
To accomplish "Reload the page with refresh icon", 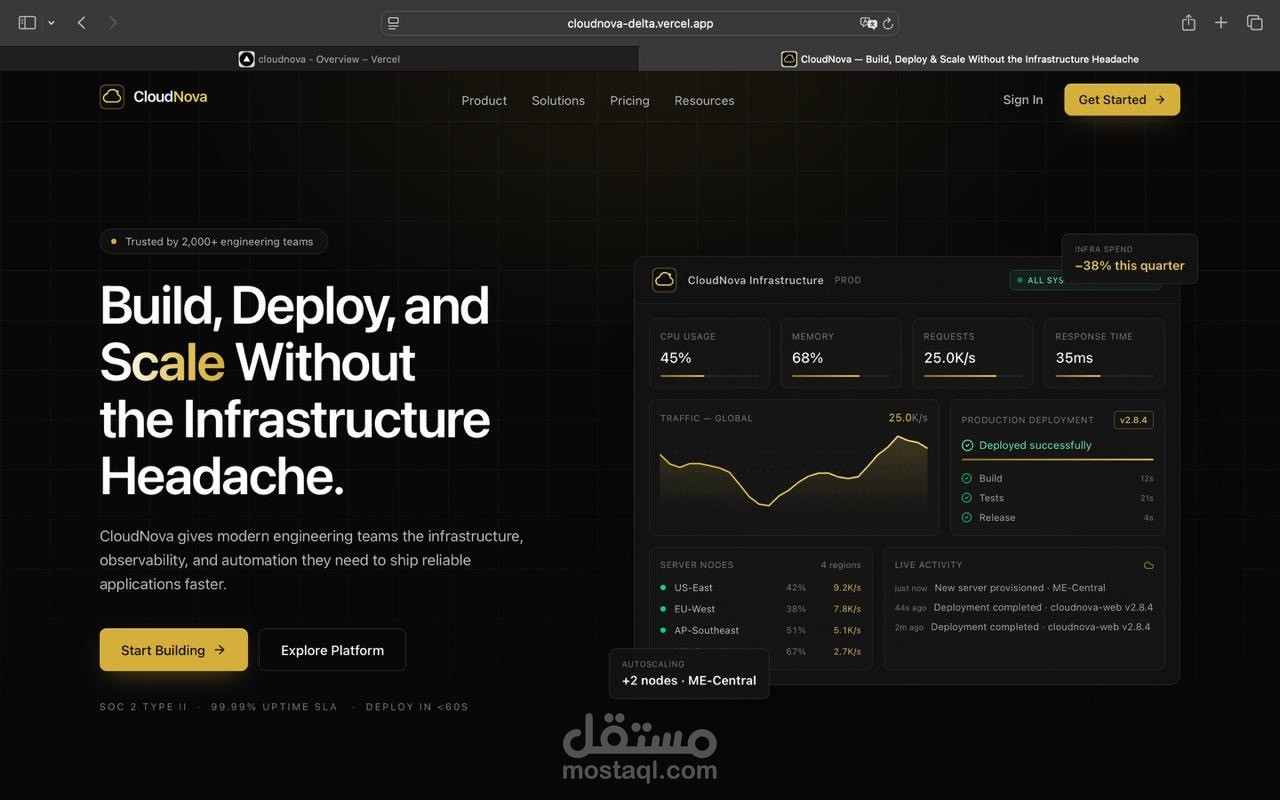I will 887,23.
